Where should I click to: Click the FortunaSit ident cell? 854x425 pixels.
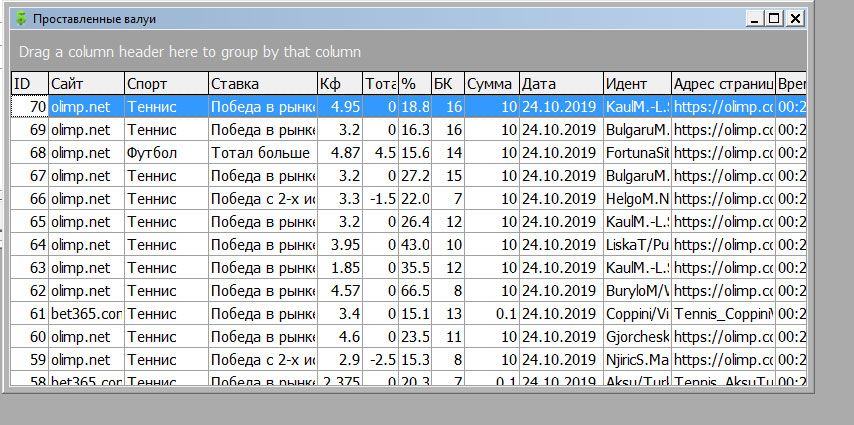click(x=636, y=153)
